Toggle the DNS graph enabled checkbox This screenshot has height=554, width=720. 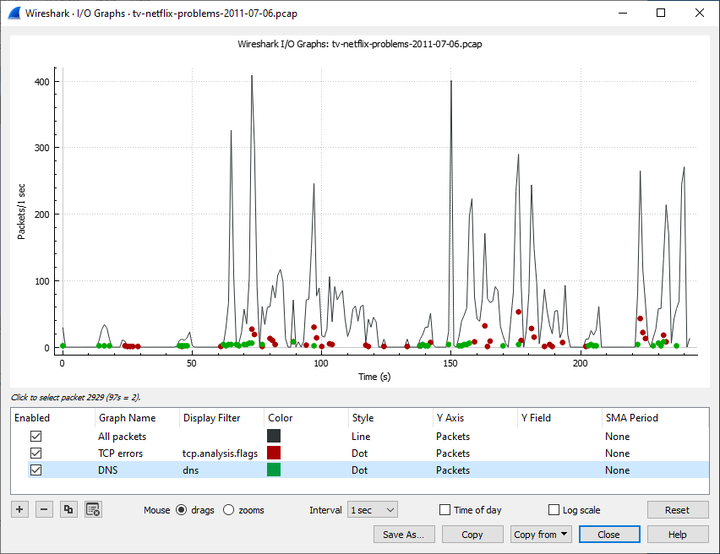[36, 470]
